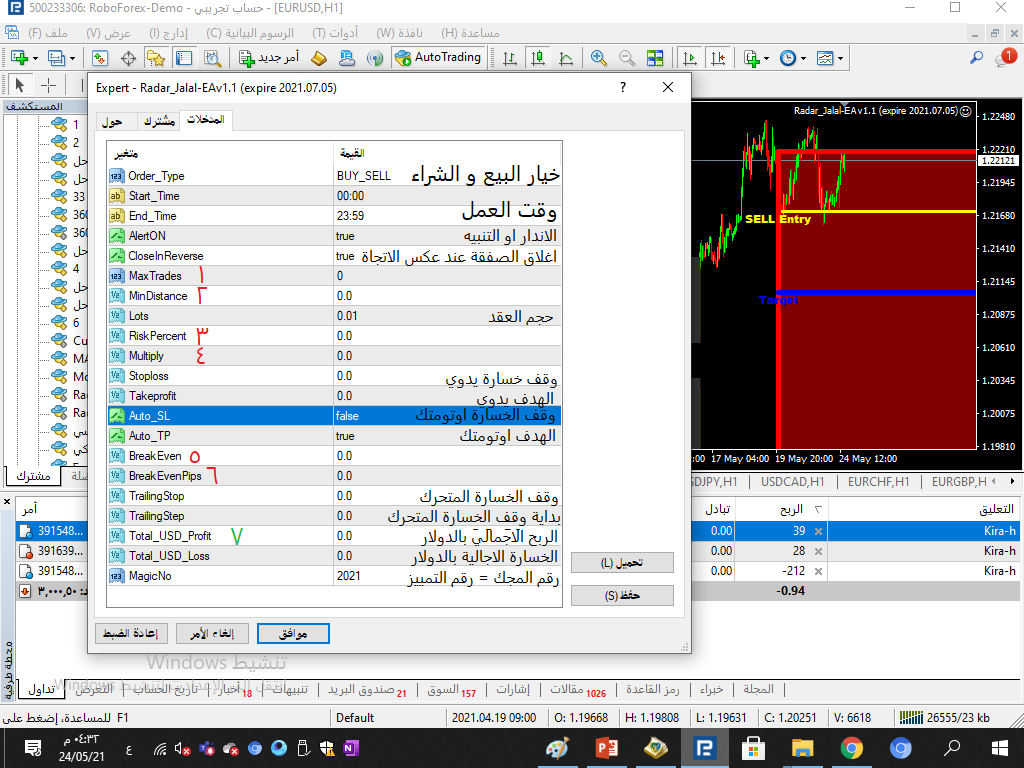The height and width of the screenshot is (768, 1024).
Task: Click the Zoom Out chart icon
Action: pos(624,58)
